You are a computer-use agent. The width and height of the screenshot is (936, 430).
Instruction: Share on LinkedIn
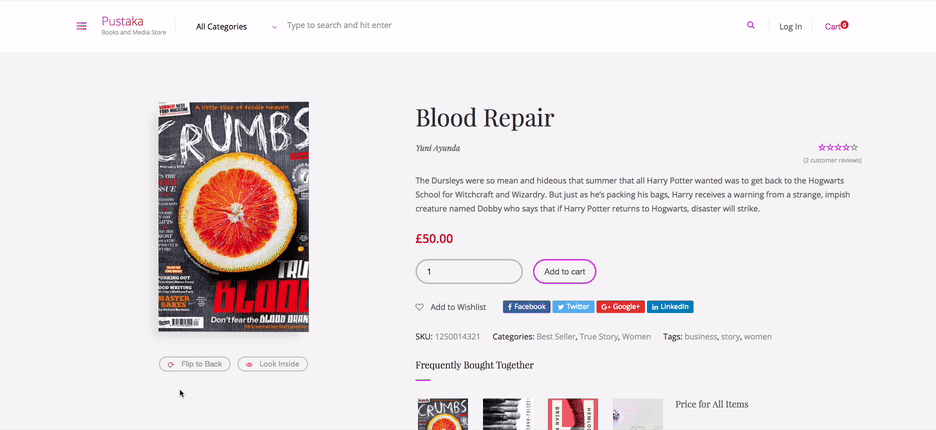(x=670, y=307)
